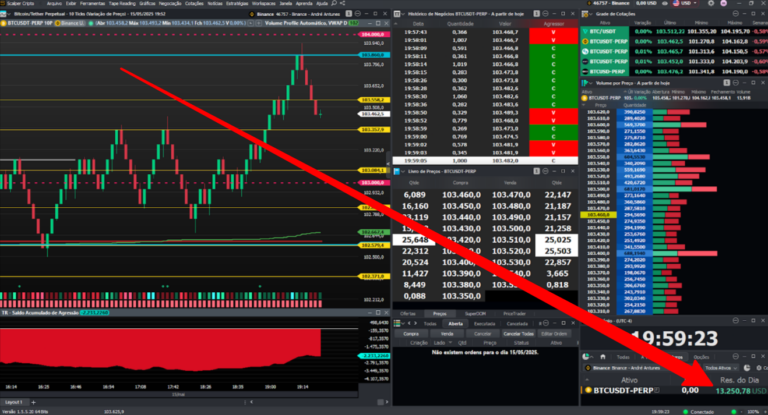Toggle the eye icon to hide balance

coord(665,3)
